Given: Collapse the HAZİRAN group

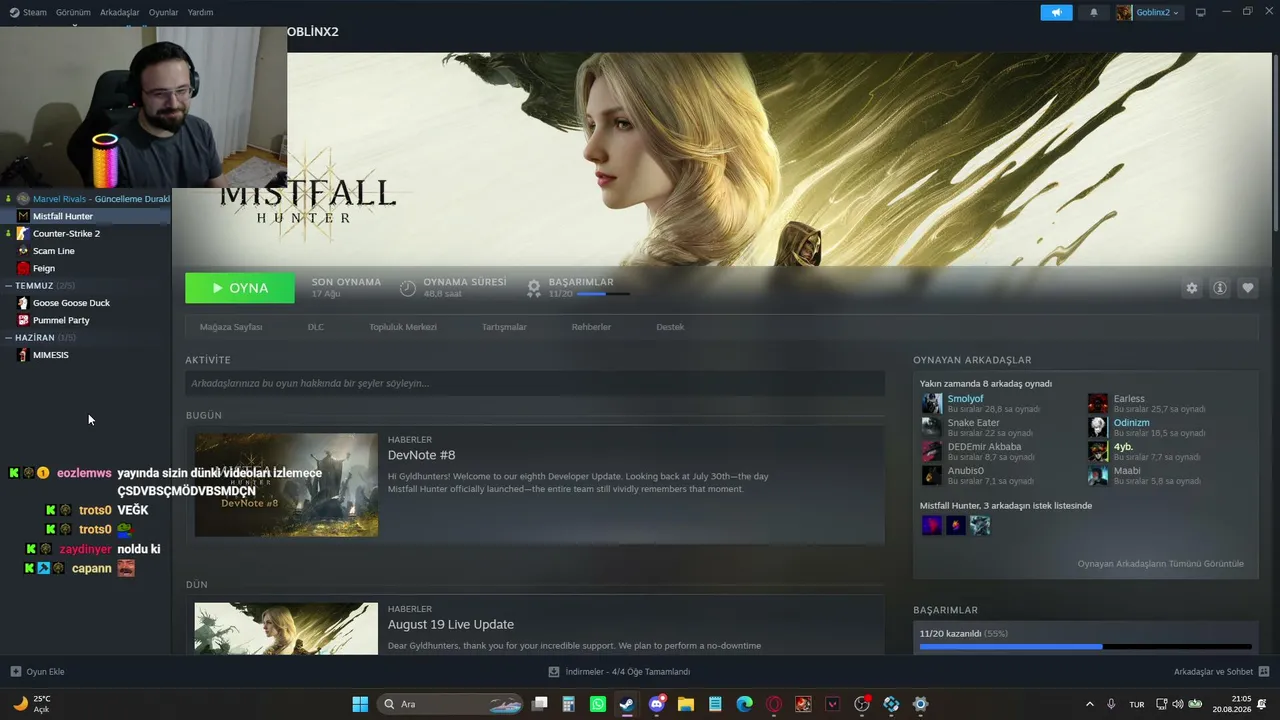Looking at the screenshot, I should click(x=9, y=338).
